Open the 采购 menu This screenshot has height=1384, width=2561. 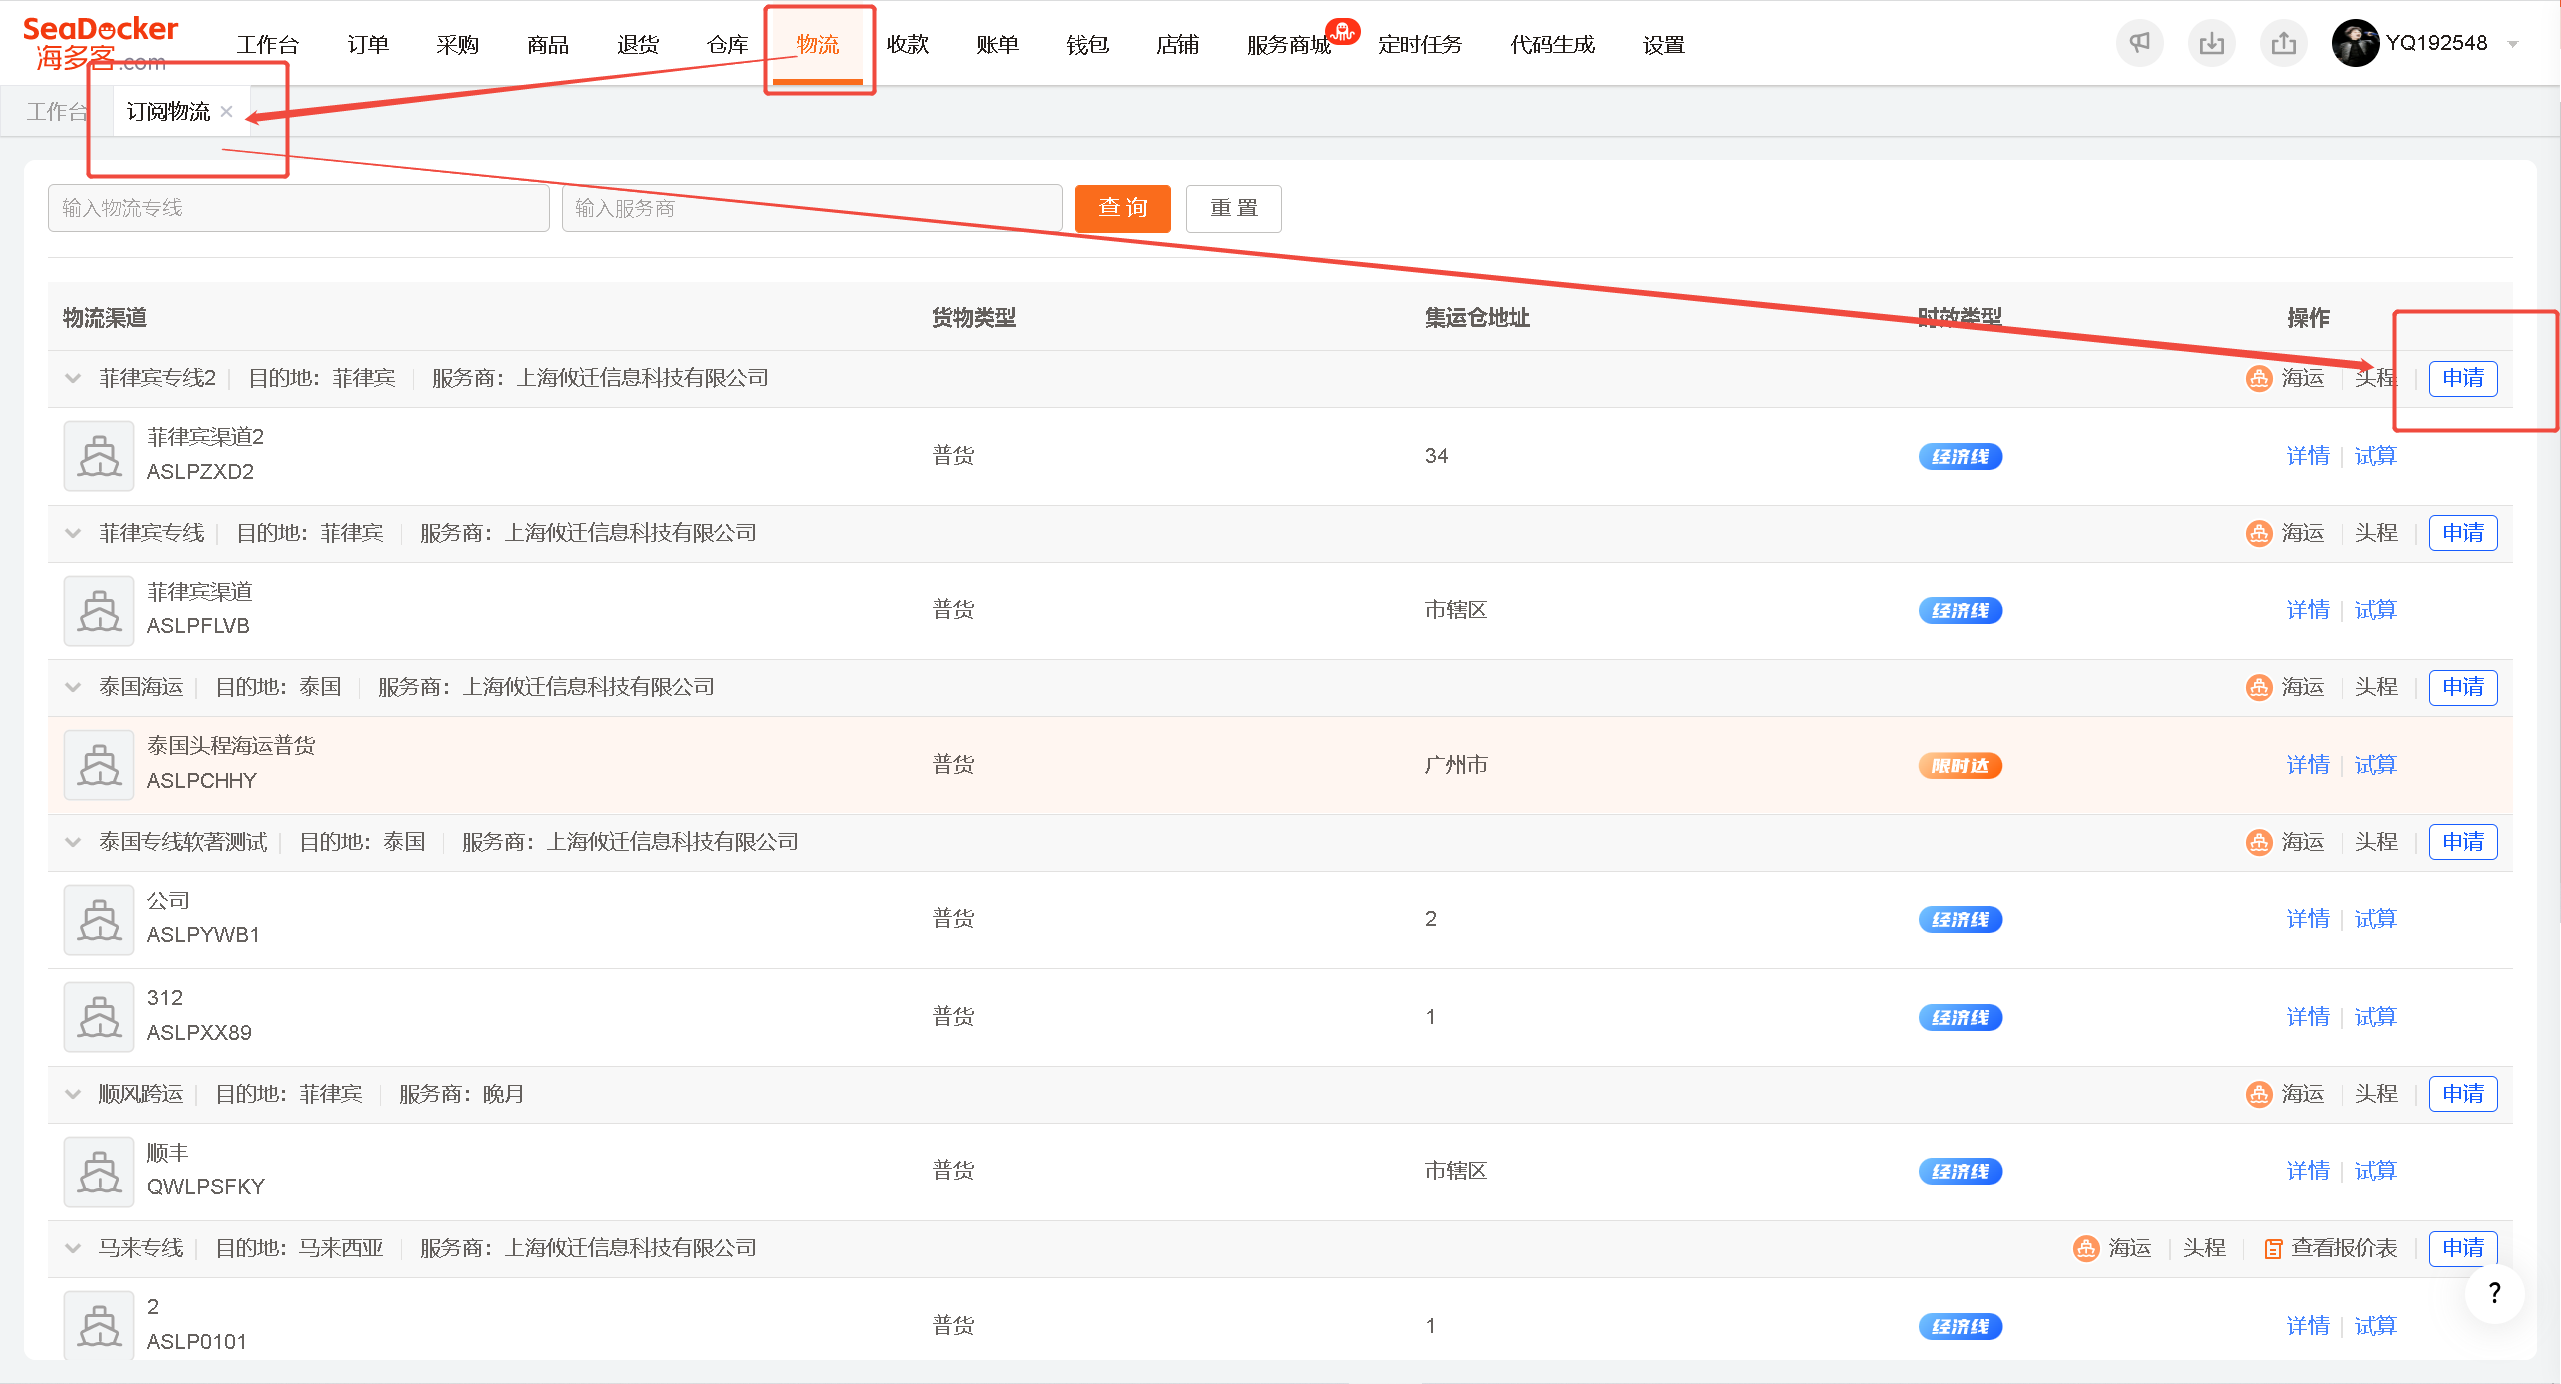click(458, 44)
